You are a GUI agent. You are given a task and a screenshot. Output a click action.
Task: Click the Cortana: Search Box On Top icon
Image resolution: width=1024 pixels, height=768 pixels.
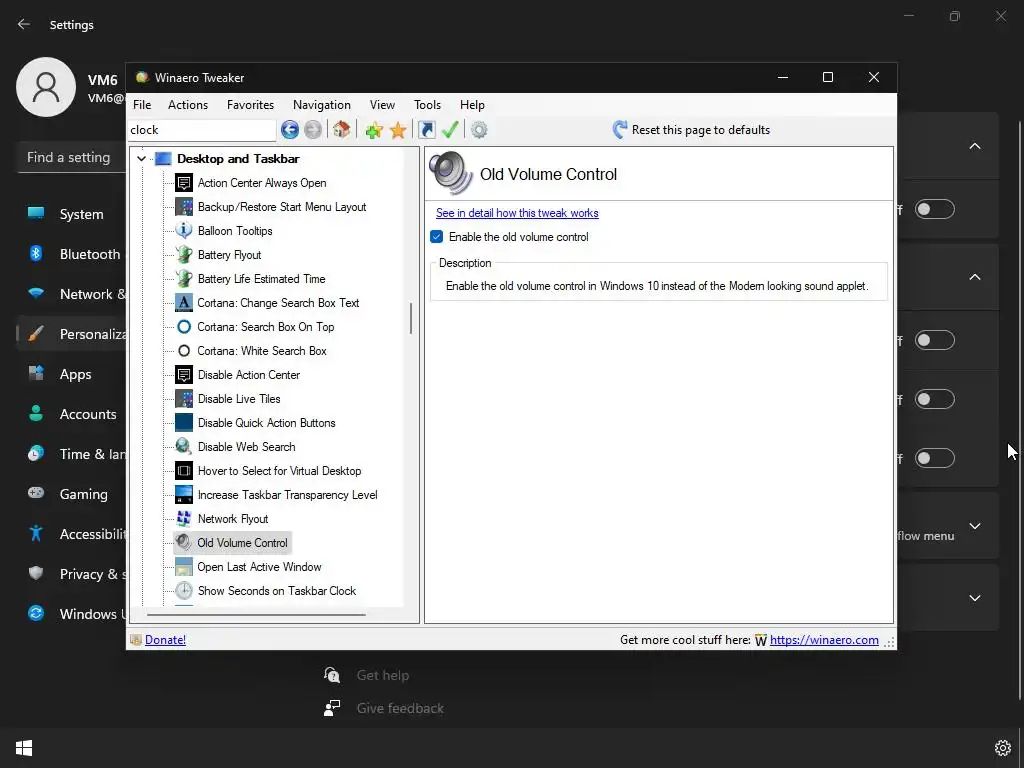coord(184,327)
